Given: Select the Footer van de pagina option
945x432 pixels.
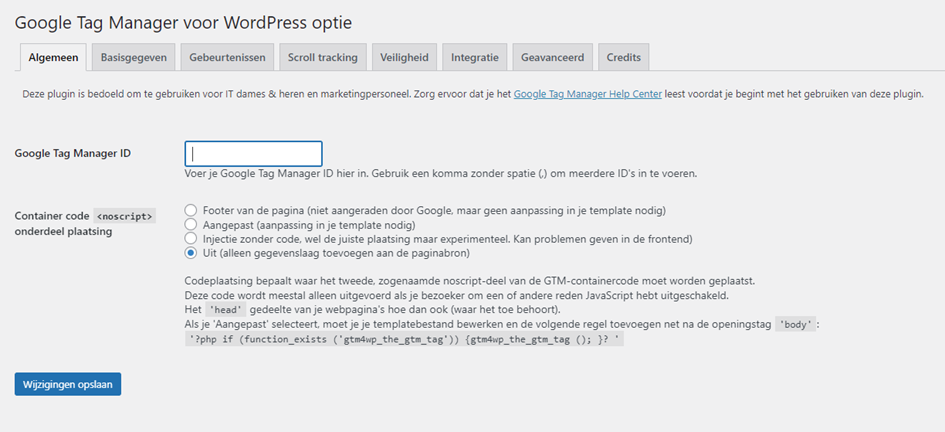Looking at the screenshot, I should 191,211.
